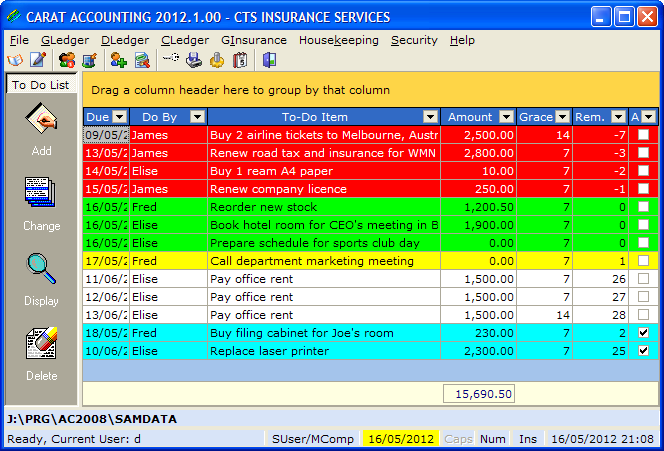Click the Add label in sidebar
664x451 pixels.
[42, 151]
